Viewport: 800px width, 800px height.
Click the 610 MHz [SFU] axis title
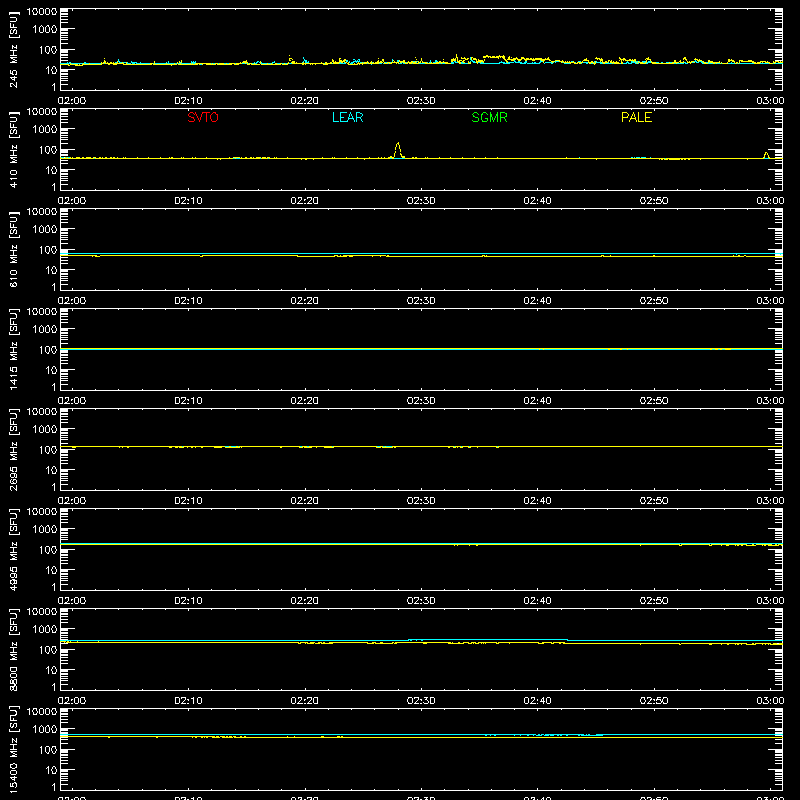tap(13, 249)
